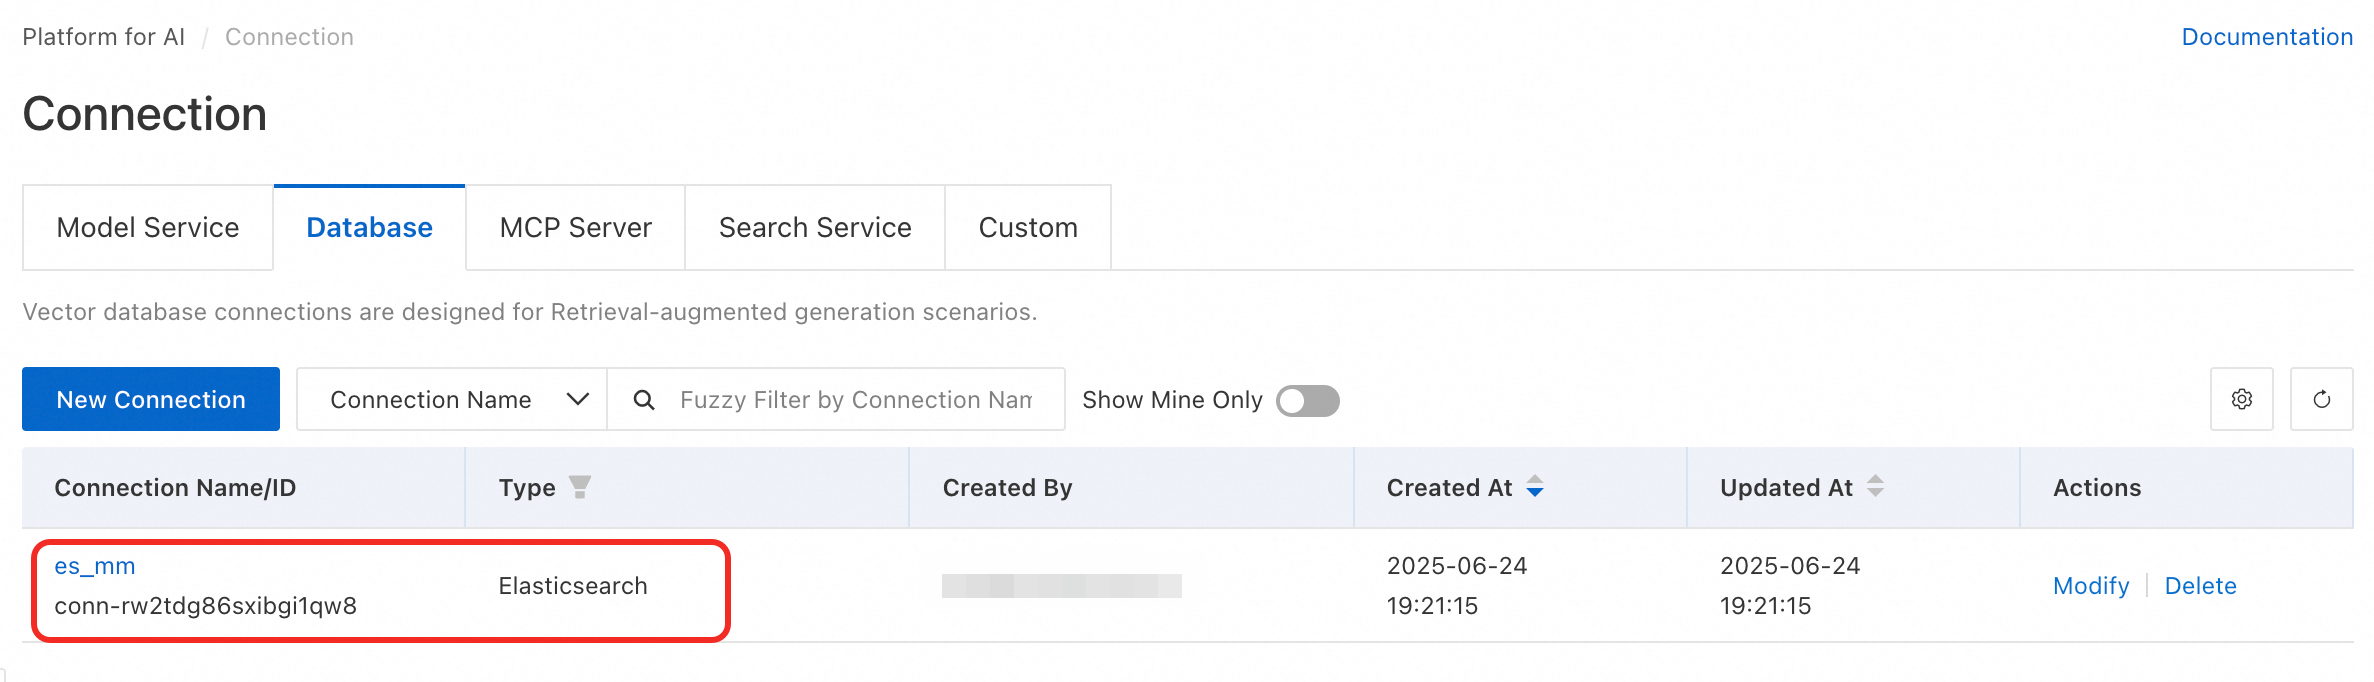
Task: Switch to the Model Service tab
Action: tap(148, 228)
